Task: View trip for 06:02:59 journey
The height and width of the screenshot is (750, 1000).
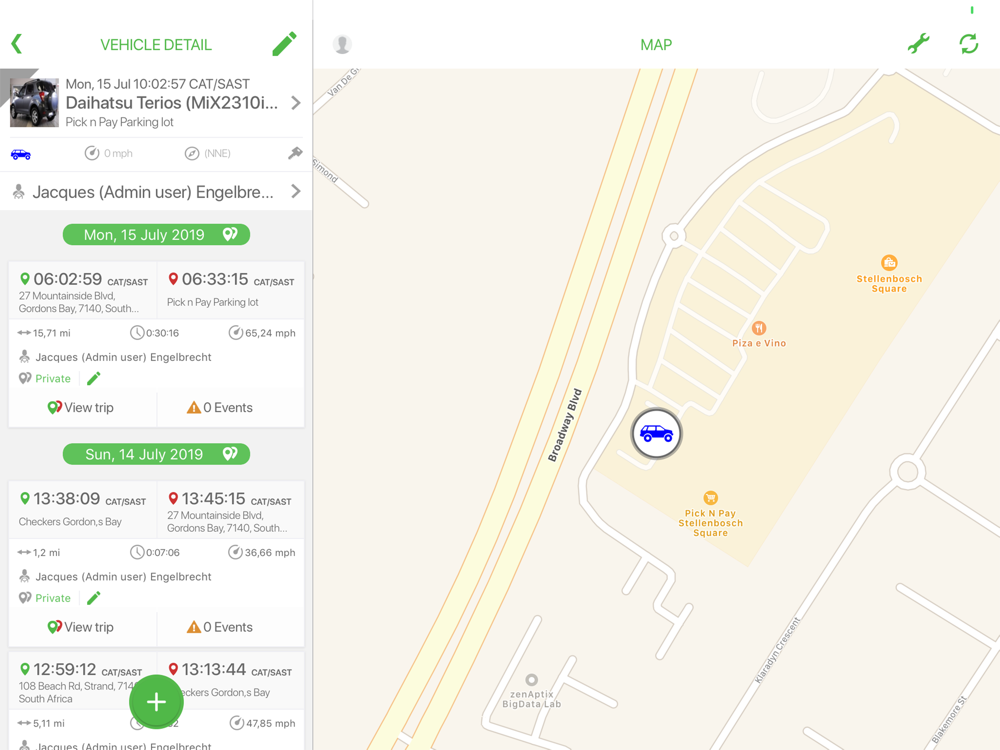Action: 82,408
